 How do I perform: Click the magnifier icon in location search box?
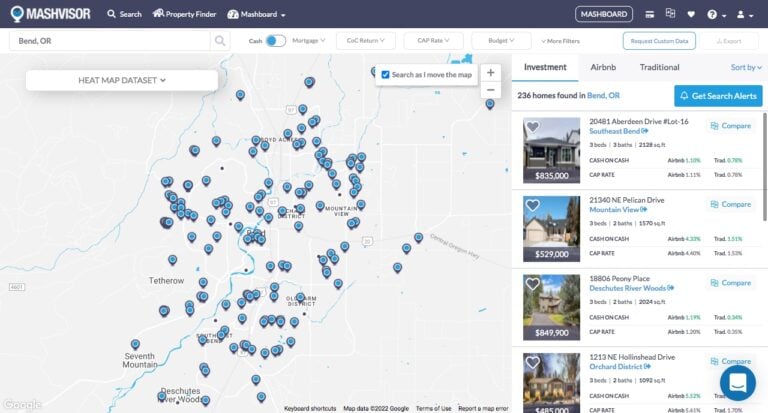click(220, 41)
